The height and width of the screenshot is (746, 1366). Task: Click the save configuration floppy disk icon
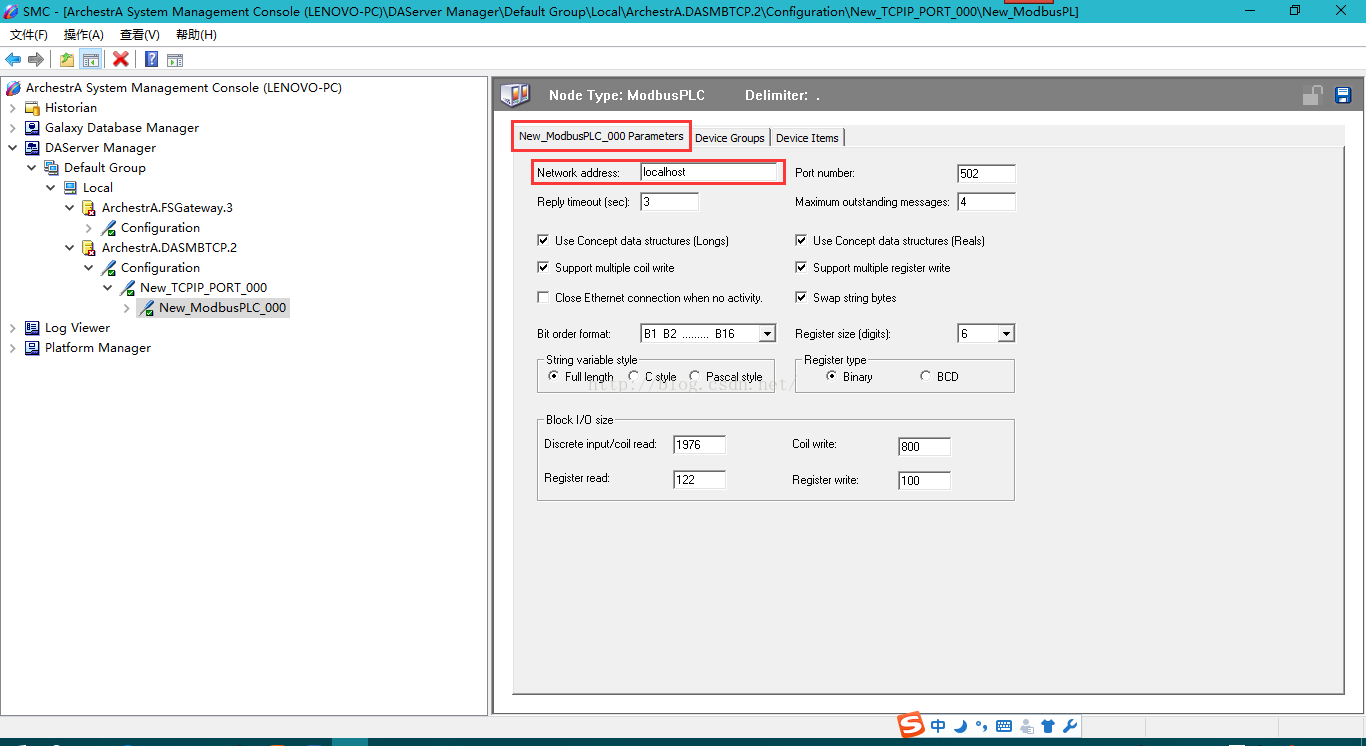coord(1343,95)
